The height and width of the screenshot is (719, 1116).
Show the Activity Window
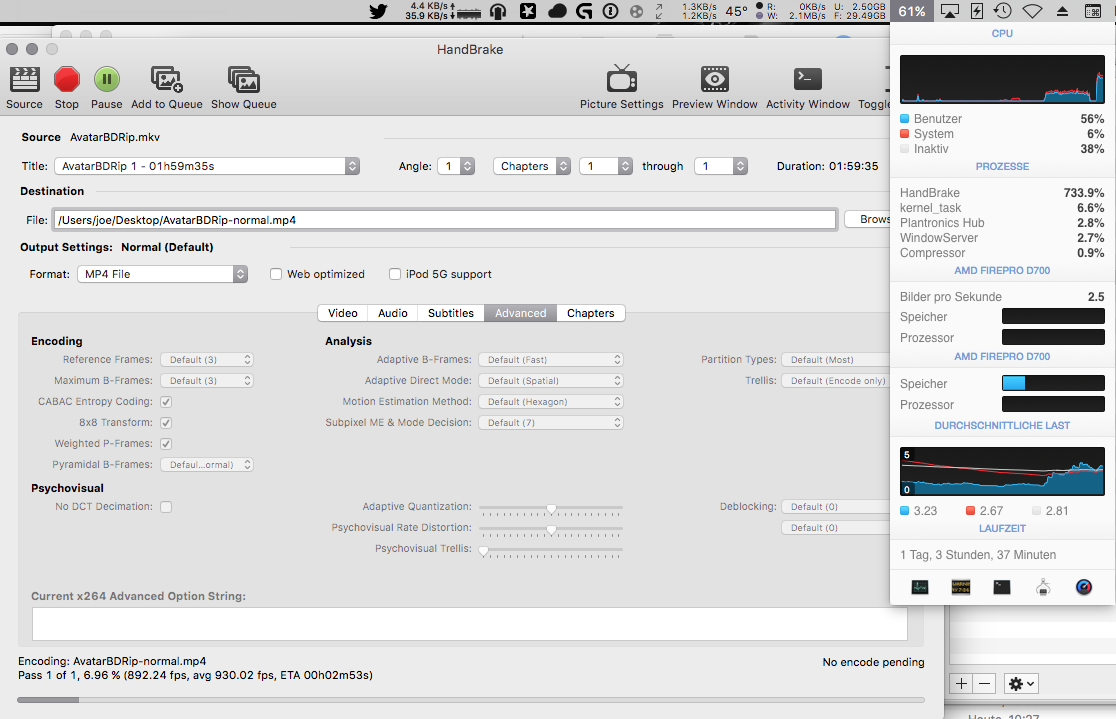point(808,79)
